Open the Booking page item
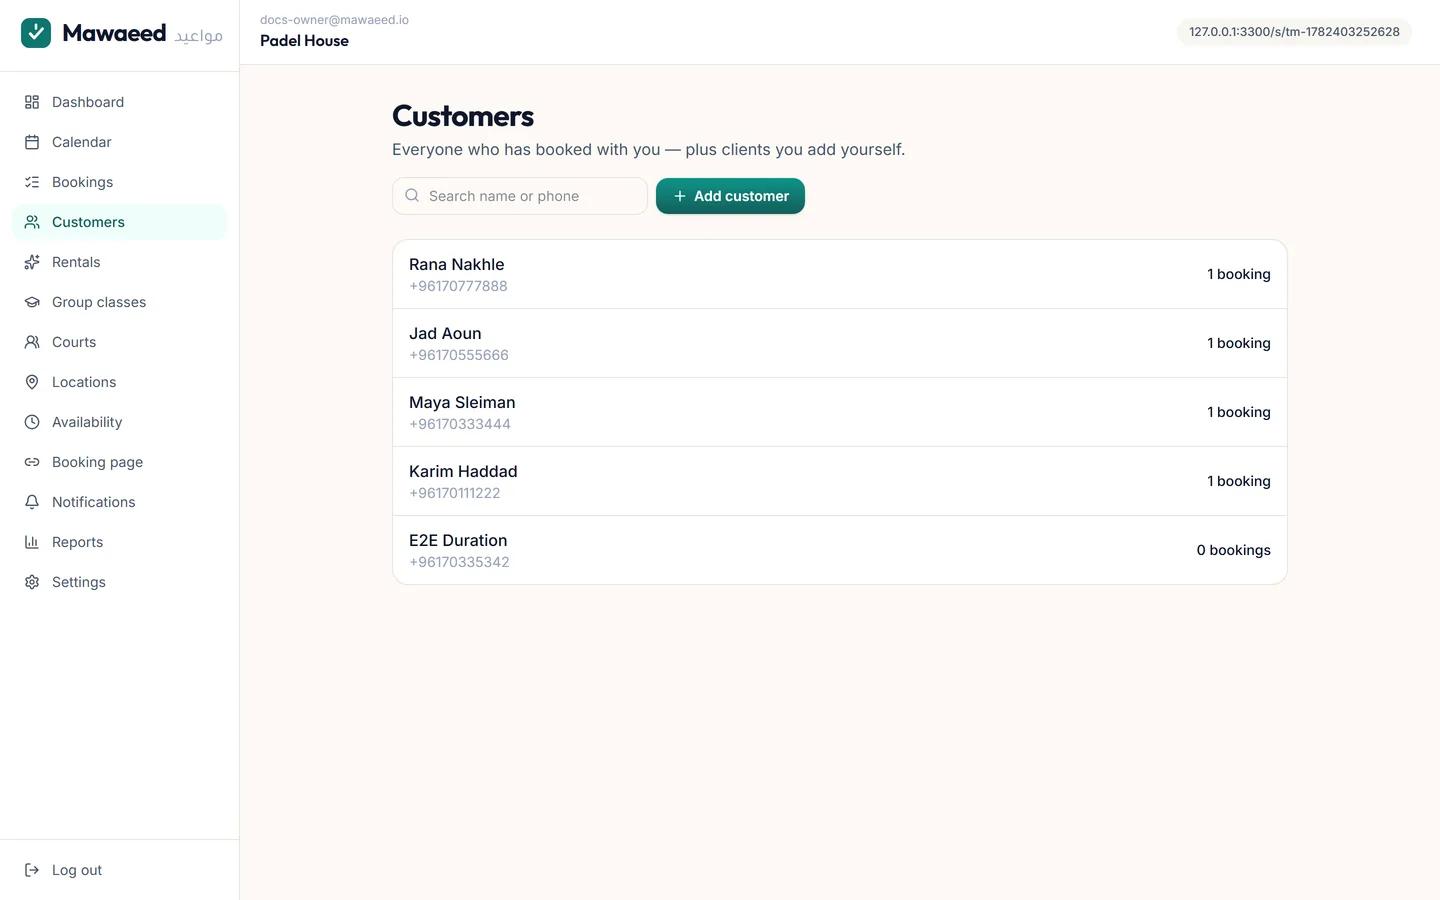Screen dimensions: 1440x900 (120, 462)
